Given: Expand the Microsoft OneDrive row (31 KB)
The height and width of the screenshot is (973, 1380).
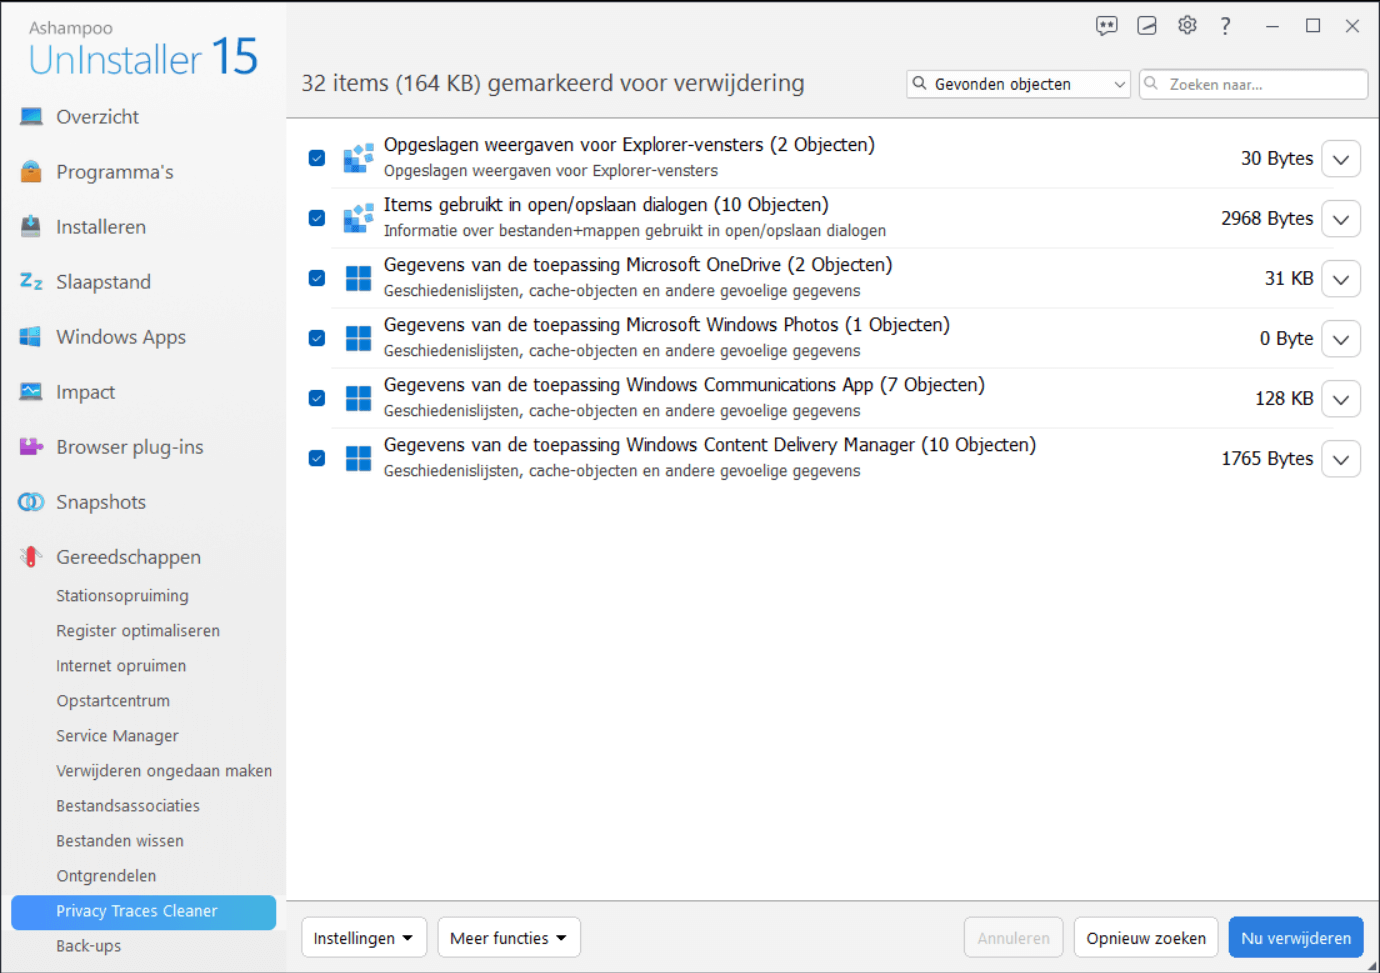Looking at the screenshot, I should (1341, 279).
